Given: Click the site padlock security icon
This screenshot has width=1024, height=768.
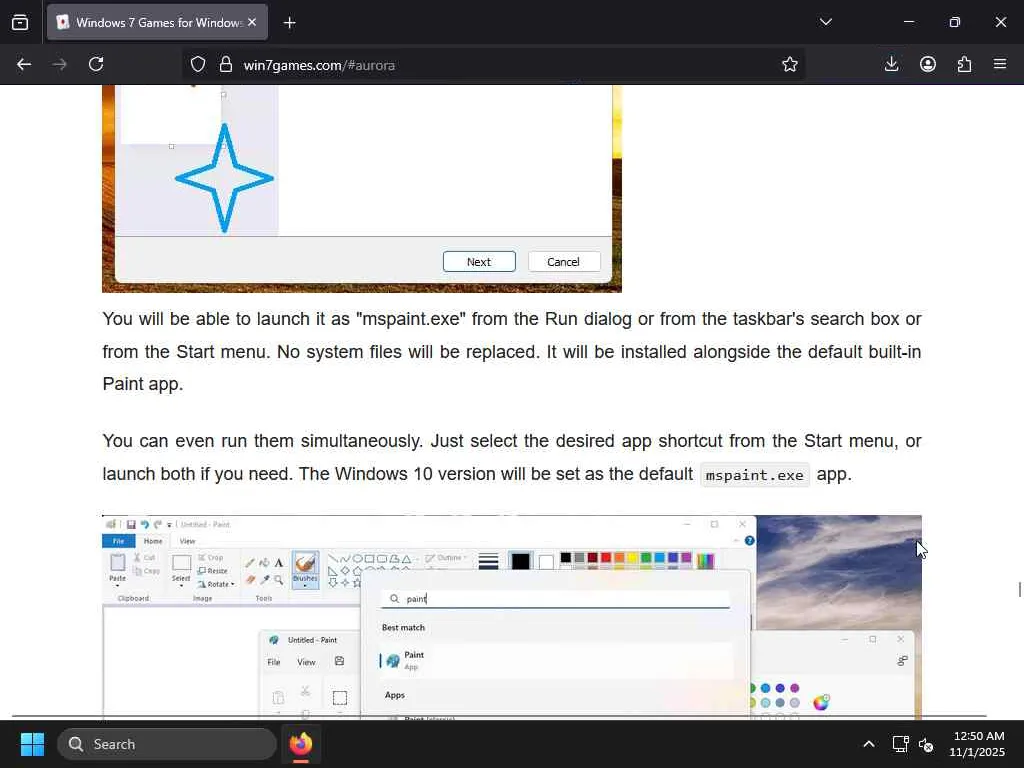Looking at the screenshot, I should (226, 65).
